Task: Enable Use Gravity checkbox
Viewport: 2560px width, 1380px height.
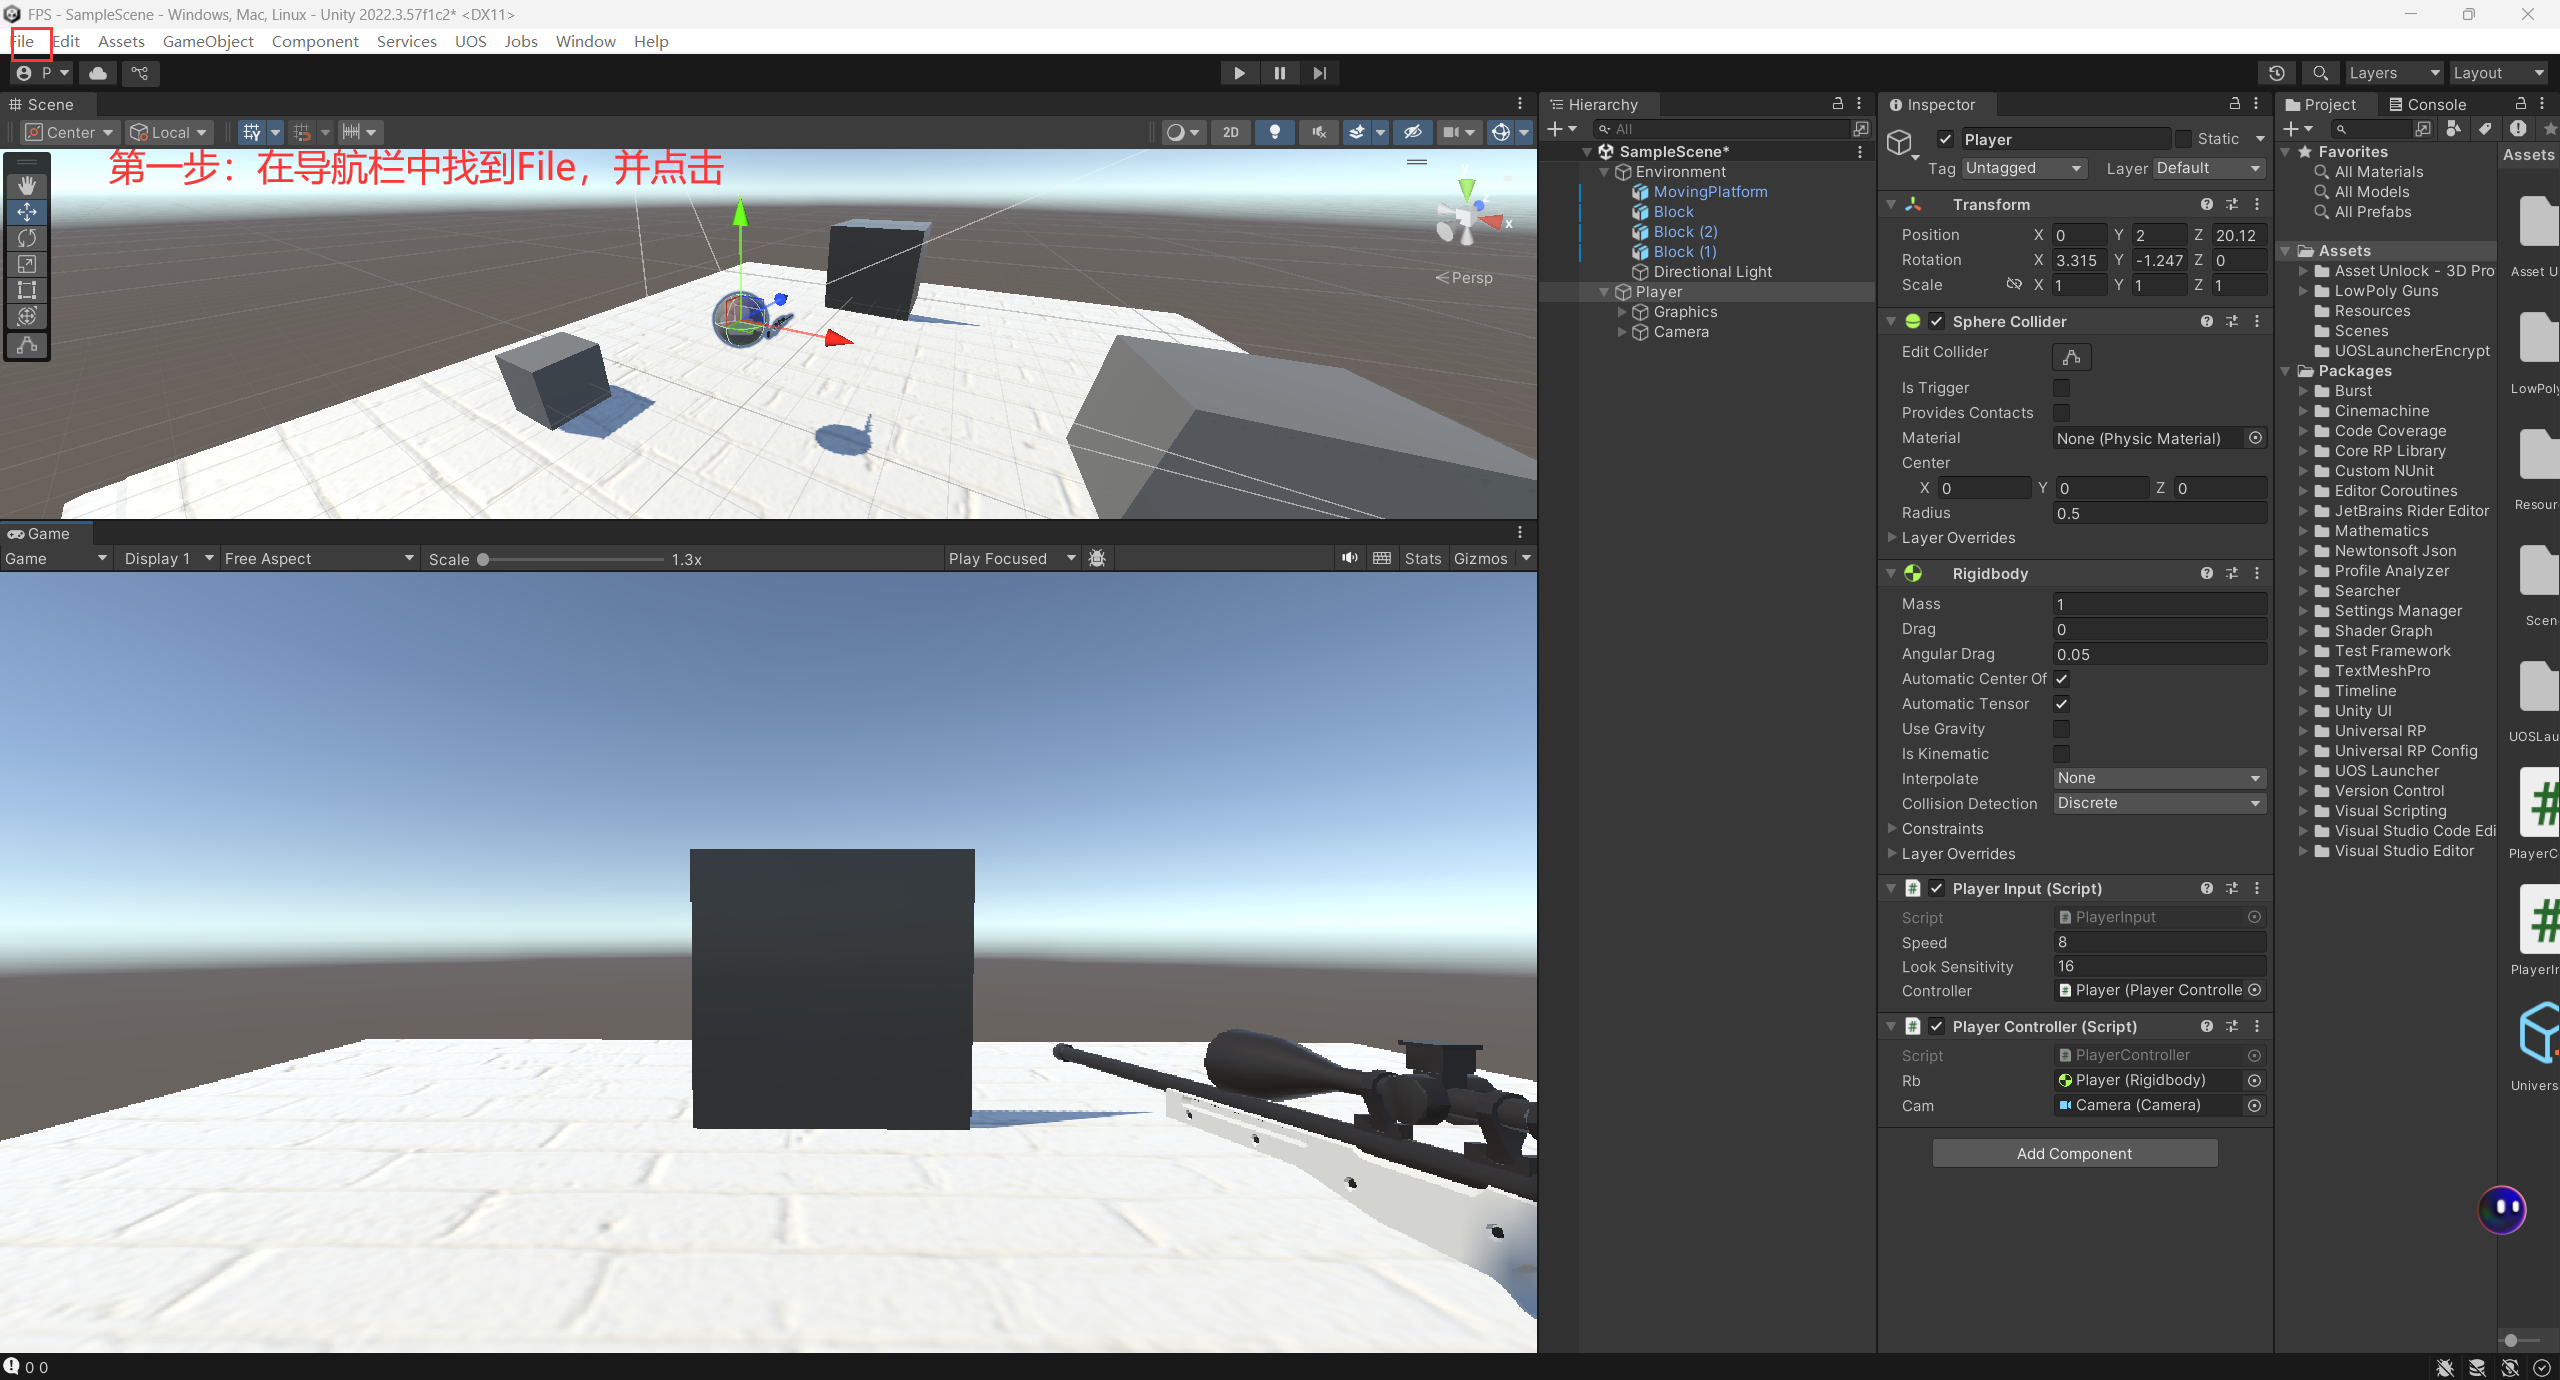Action: (x=2061, y=729)
